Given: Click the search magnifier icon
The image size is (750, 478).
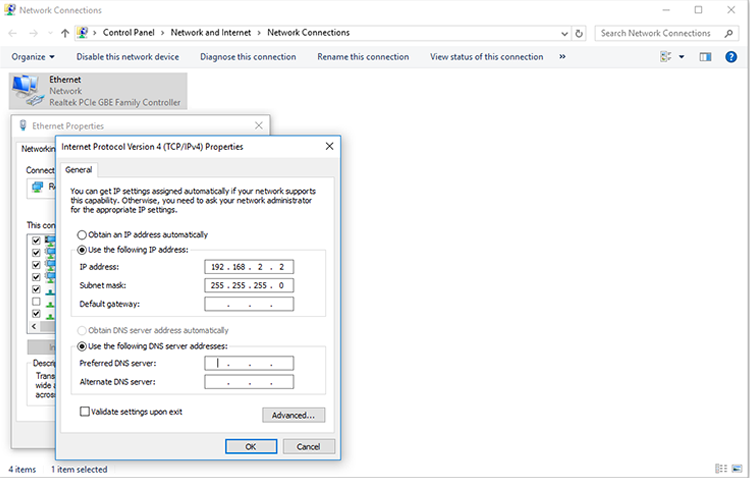Looking at the screenshot, I should point(728,33).
